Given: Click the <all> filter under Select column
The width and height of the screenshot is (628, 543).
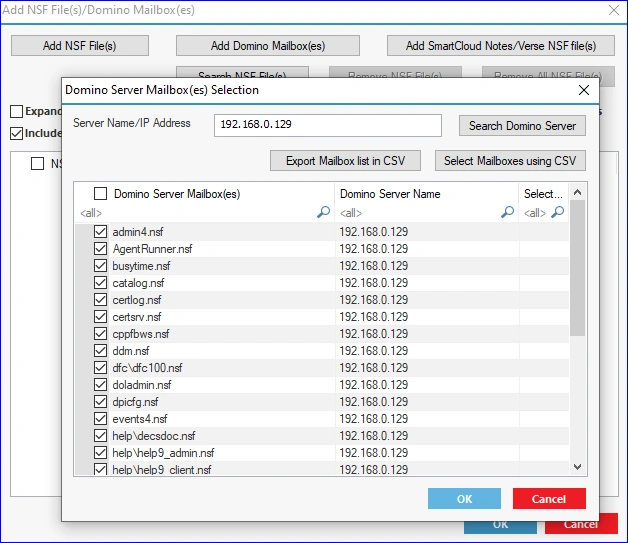Looking at the screenshot, I should pyautogui.click(x=535, y=213).
